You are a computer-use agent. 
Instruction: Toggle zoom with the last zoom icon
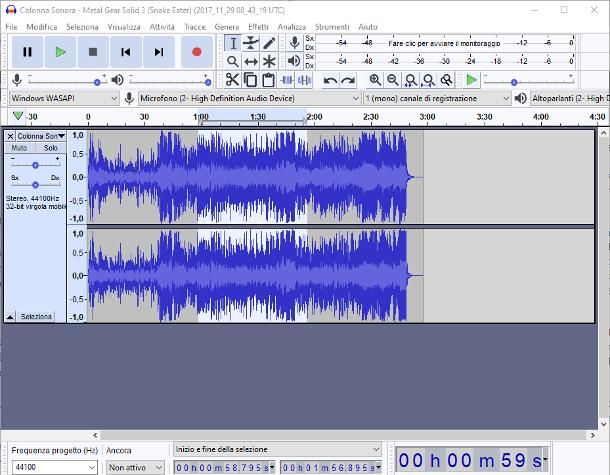coord(447,80)
